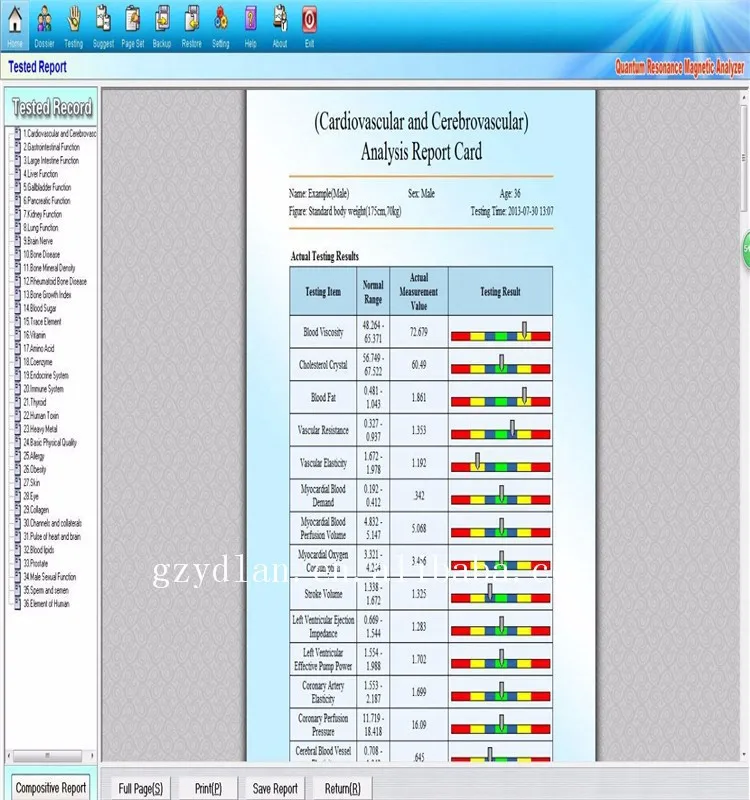Select the Brain Nerve record

38,241
